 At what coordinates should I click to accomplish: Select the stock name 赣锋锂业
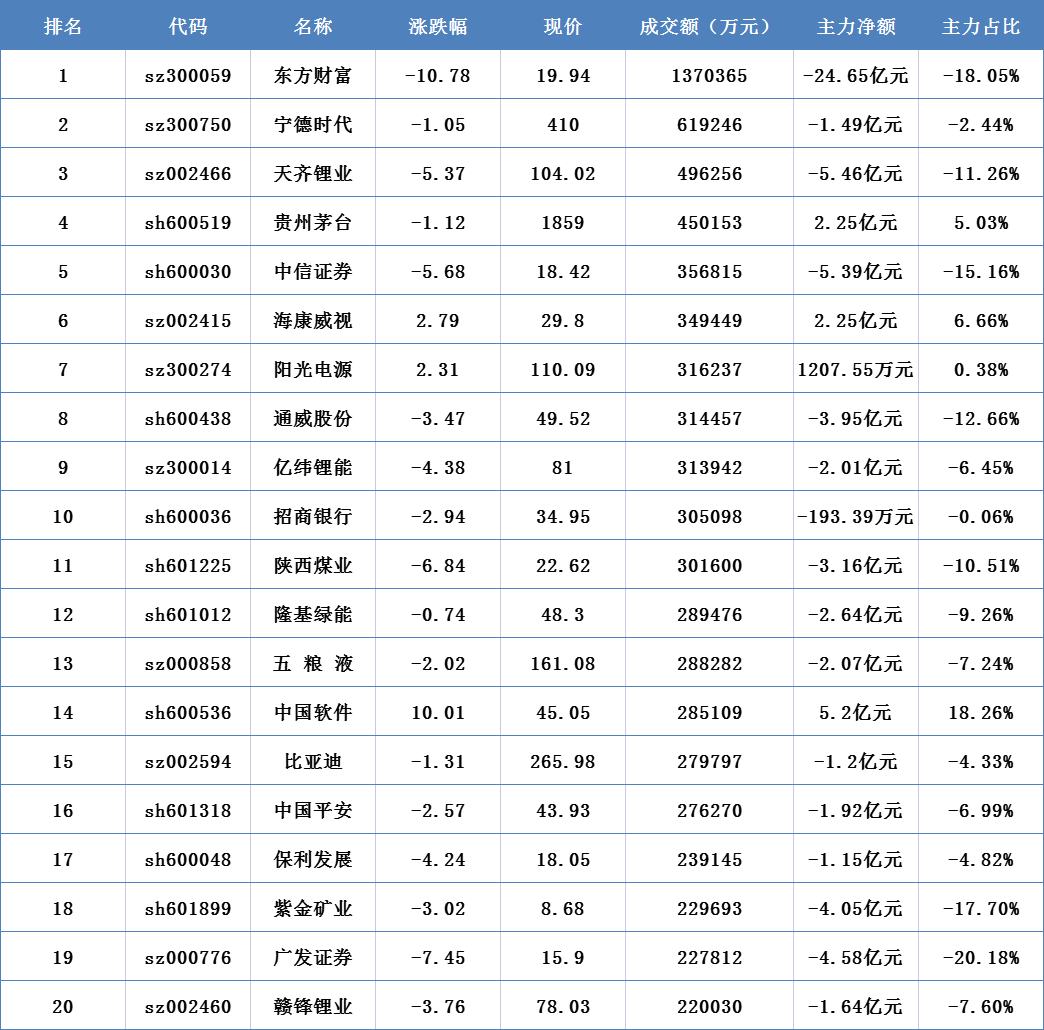313,1007
